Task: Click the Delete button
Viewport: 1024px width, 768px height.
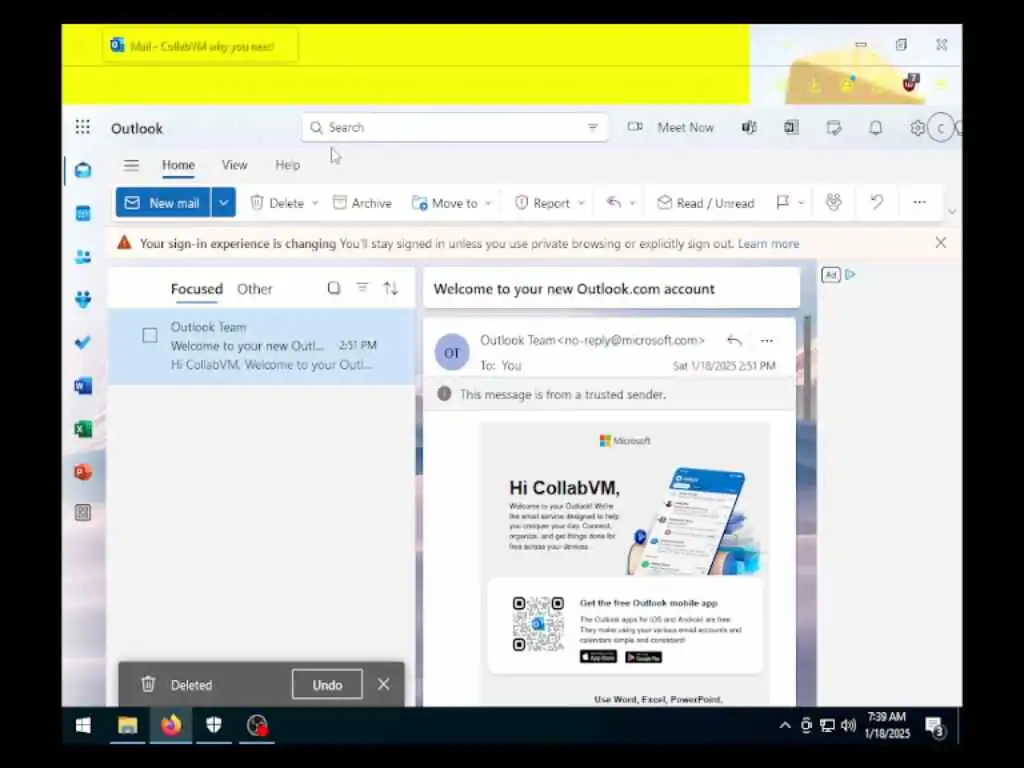Action: [278, 203]
